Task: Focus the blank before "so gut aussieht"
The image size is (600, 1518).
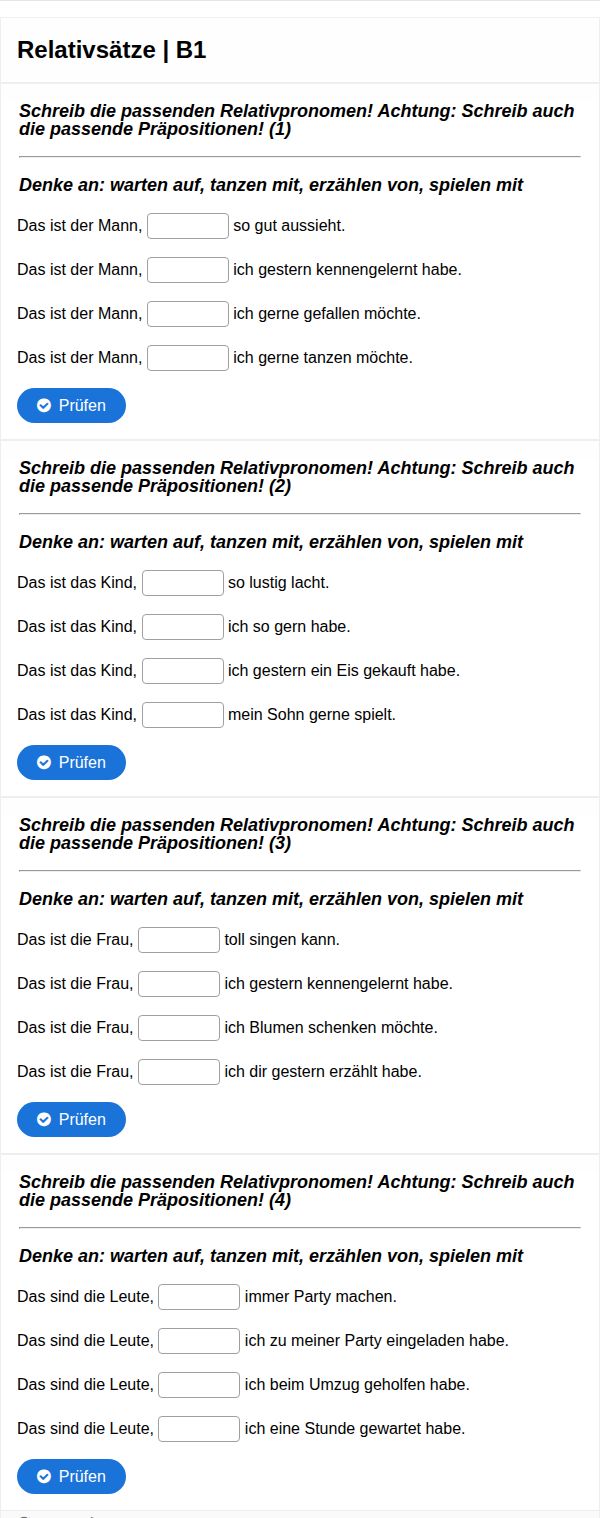Action: (x=188, y=226)
